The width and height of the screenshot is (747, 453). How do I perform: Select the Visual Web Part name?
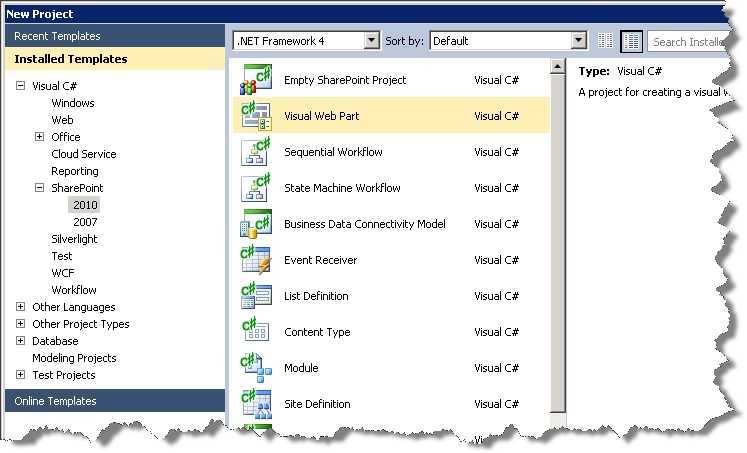pos(322,116)
